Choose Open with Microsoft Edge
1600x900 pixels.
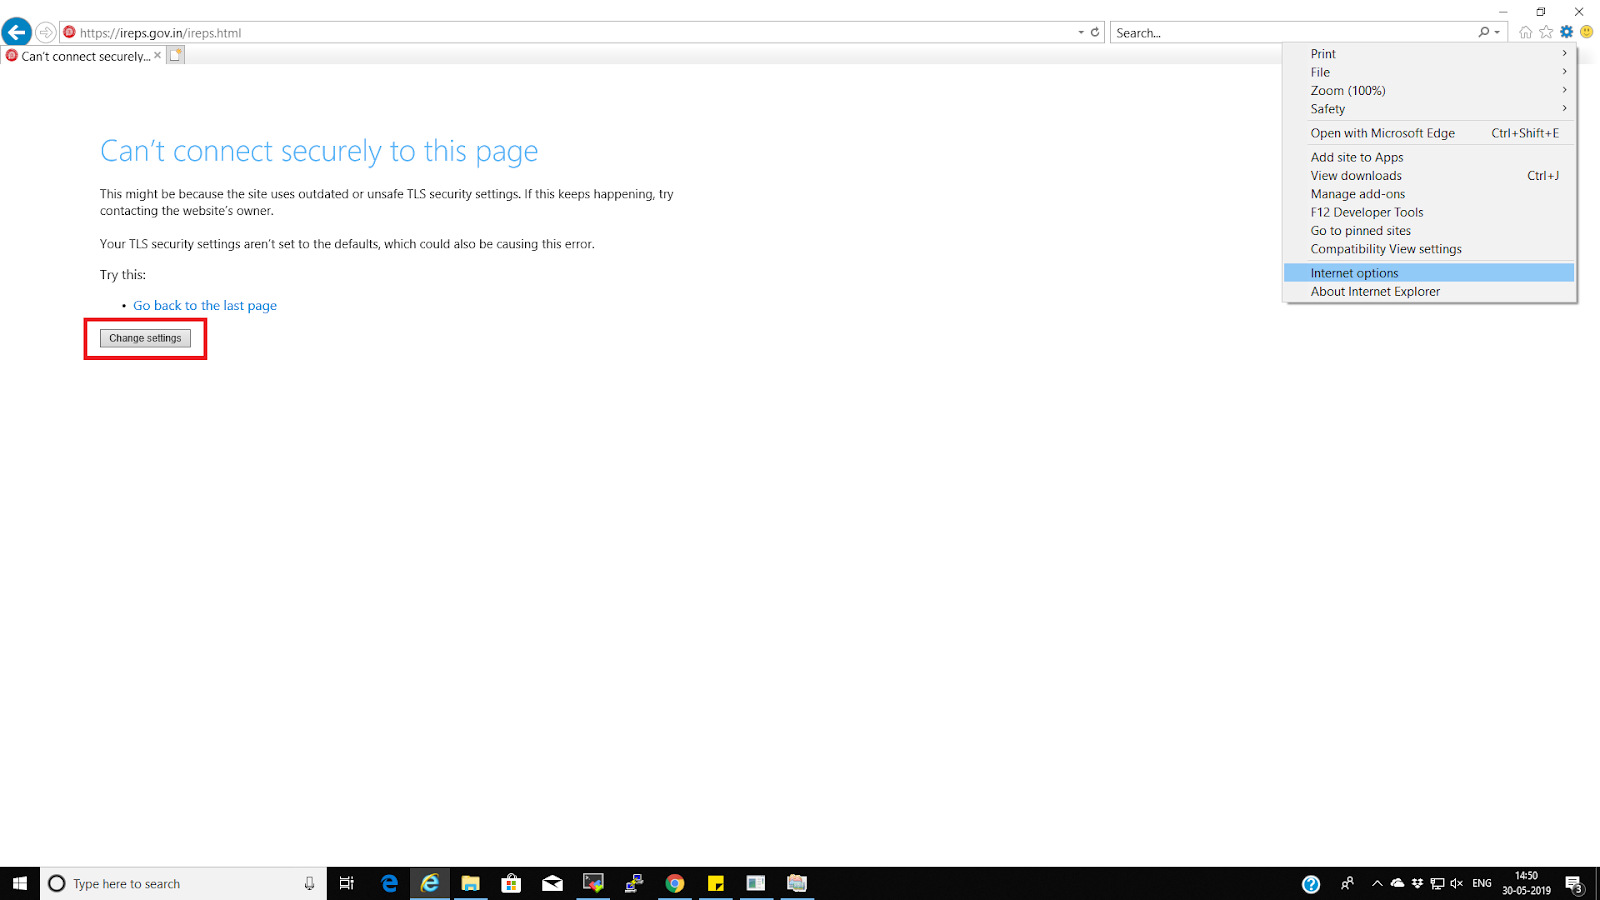[1429, 133]
